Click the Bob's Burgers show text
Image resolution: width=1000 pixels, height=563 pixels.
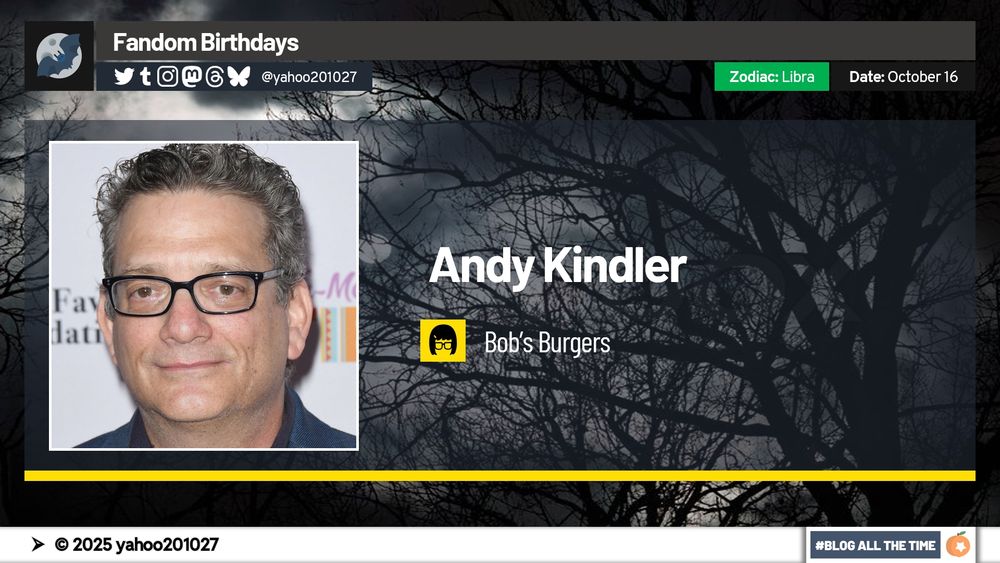point(547,342)
